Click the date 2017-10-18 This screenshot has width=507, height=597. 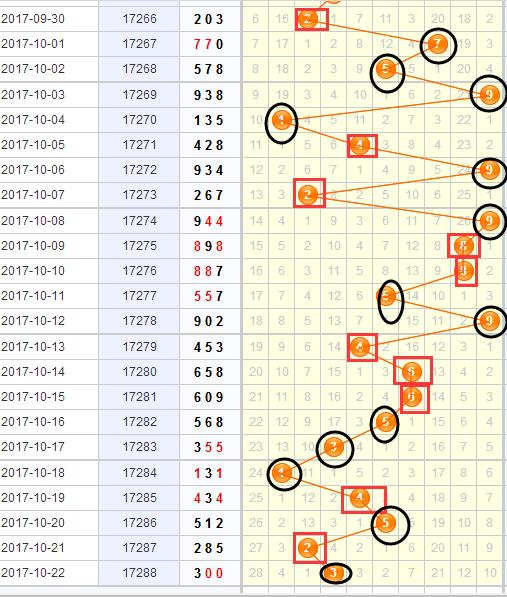tap(33, 472)
